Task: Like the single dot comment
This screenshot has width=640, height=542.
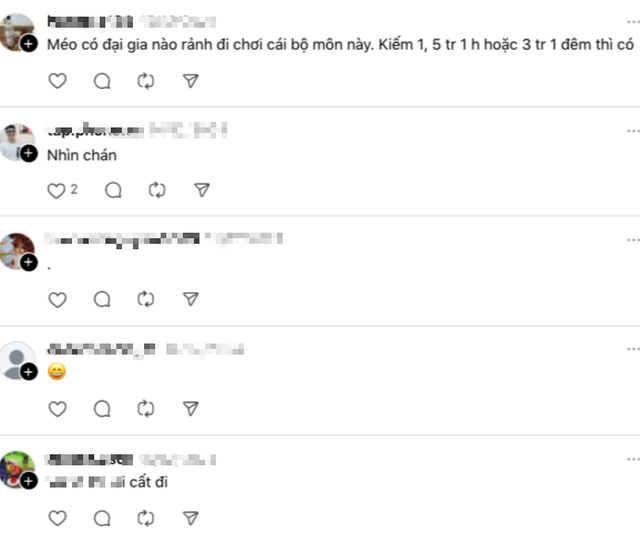Action: [58, 300]
